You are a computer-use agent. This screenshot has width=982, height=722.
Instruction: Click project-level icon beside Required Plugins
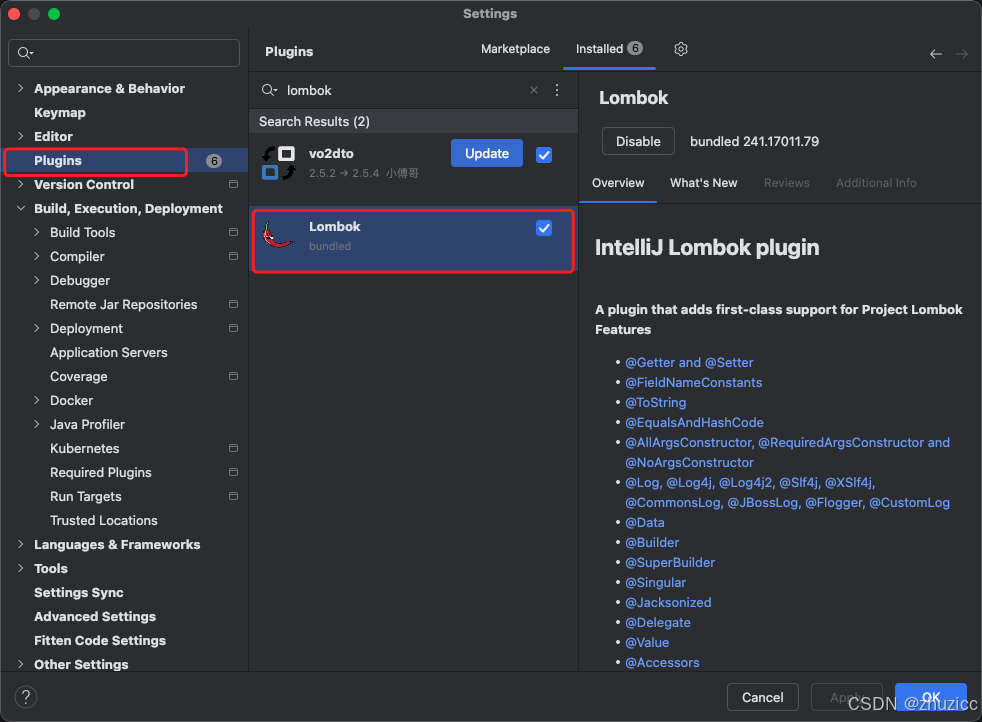(234, 472)
